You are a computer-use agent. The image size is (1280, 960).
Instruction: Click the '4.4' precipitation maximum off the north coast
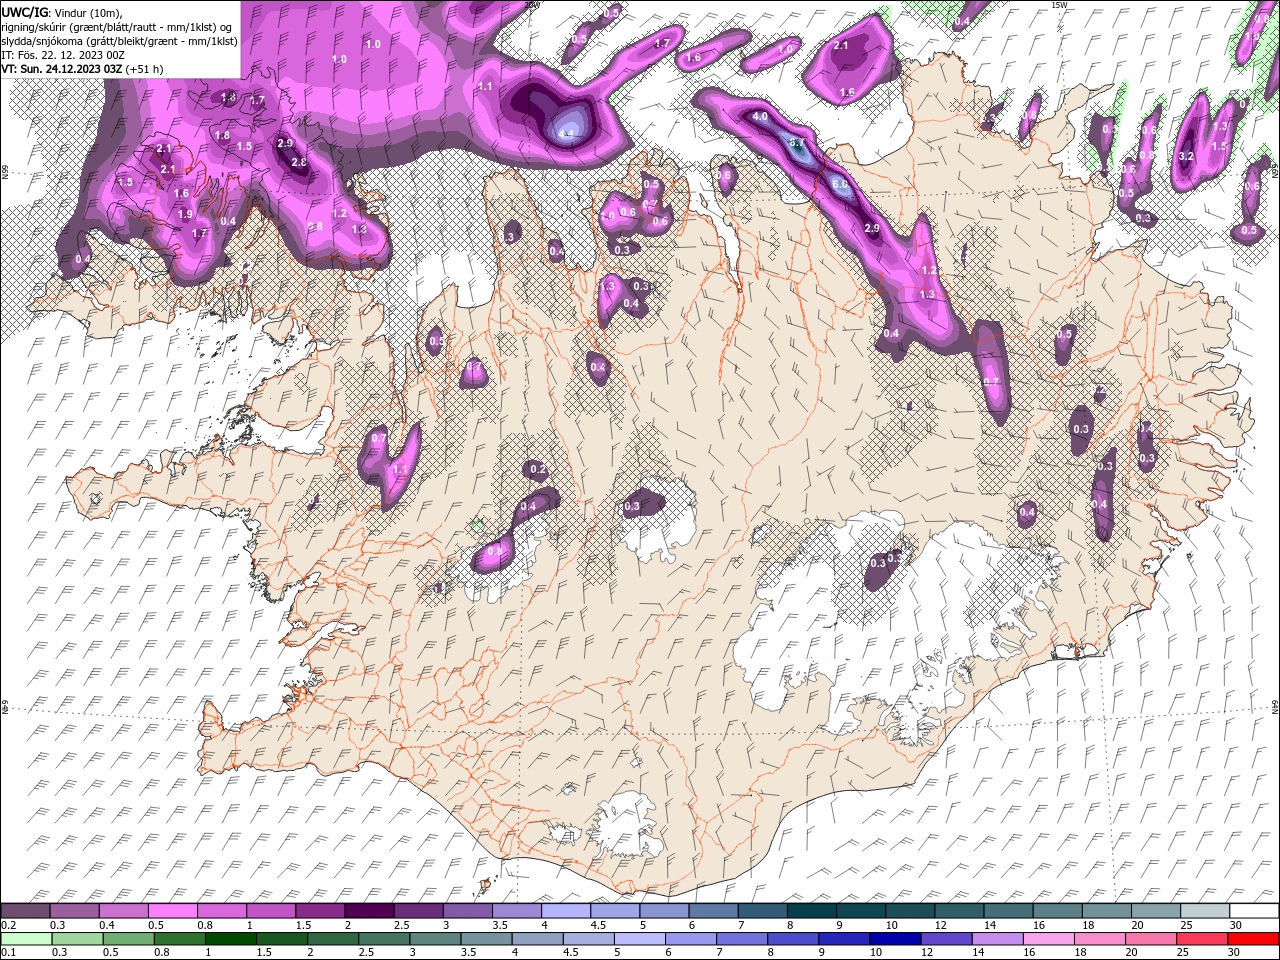click(567, 133)
